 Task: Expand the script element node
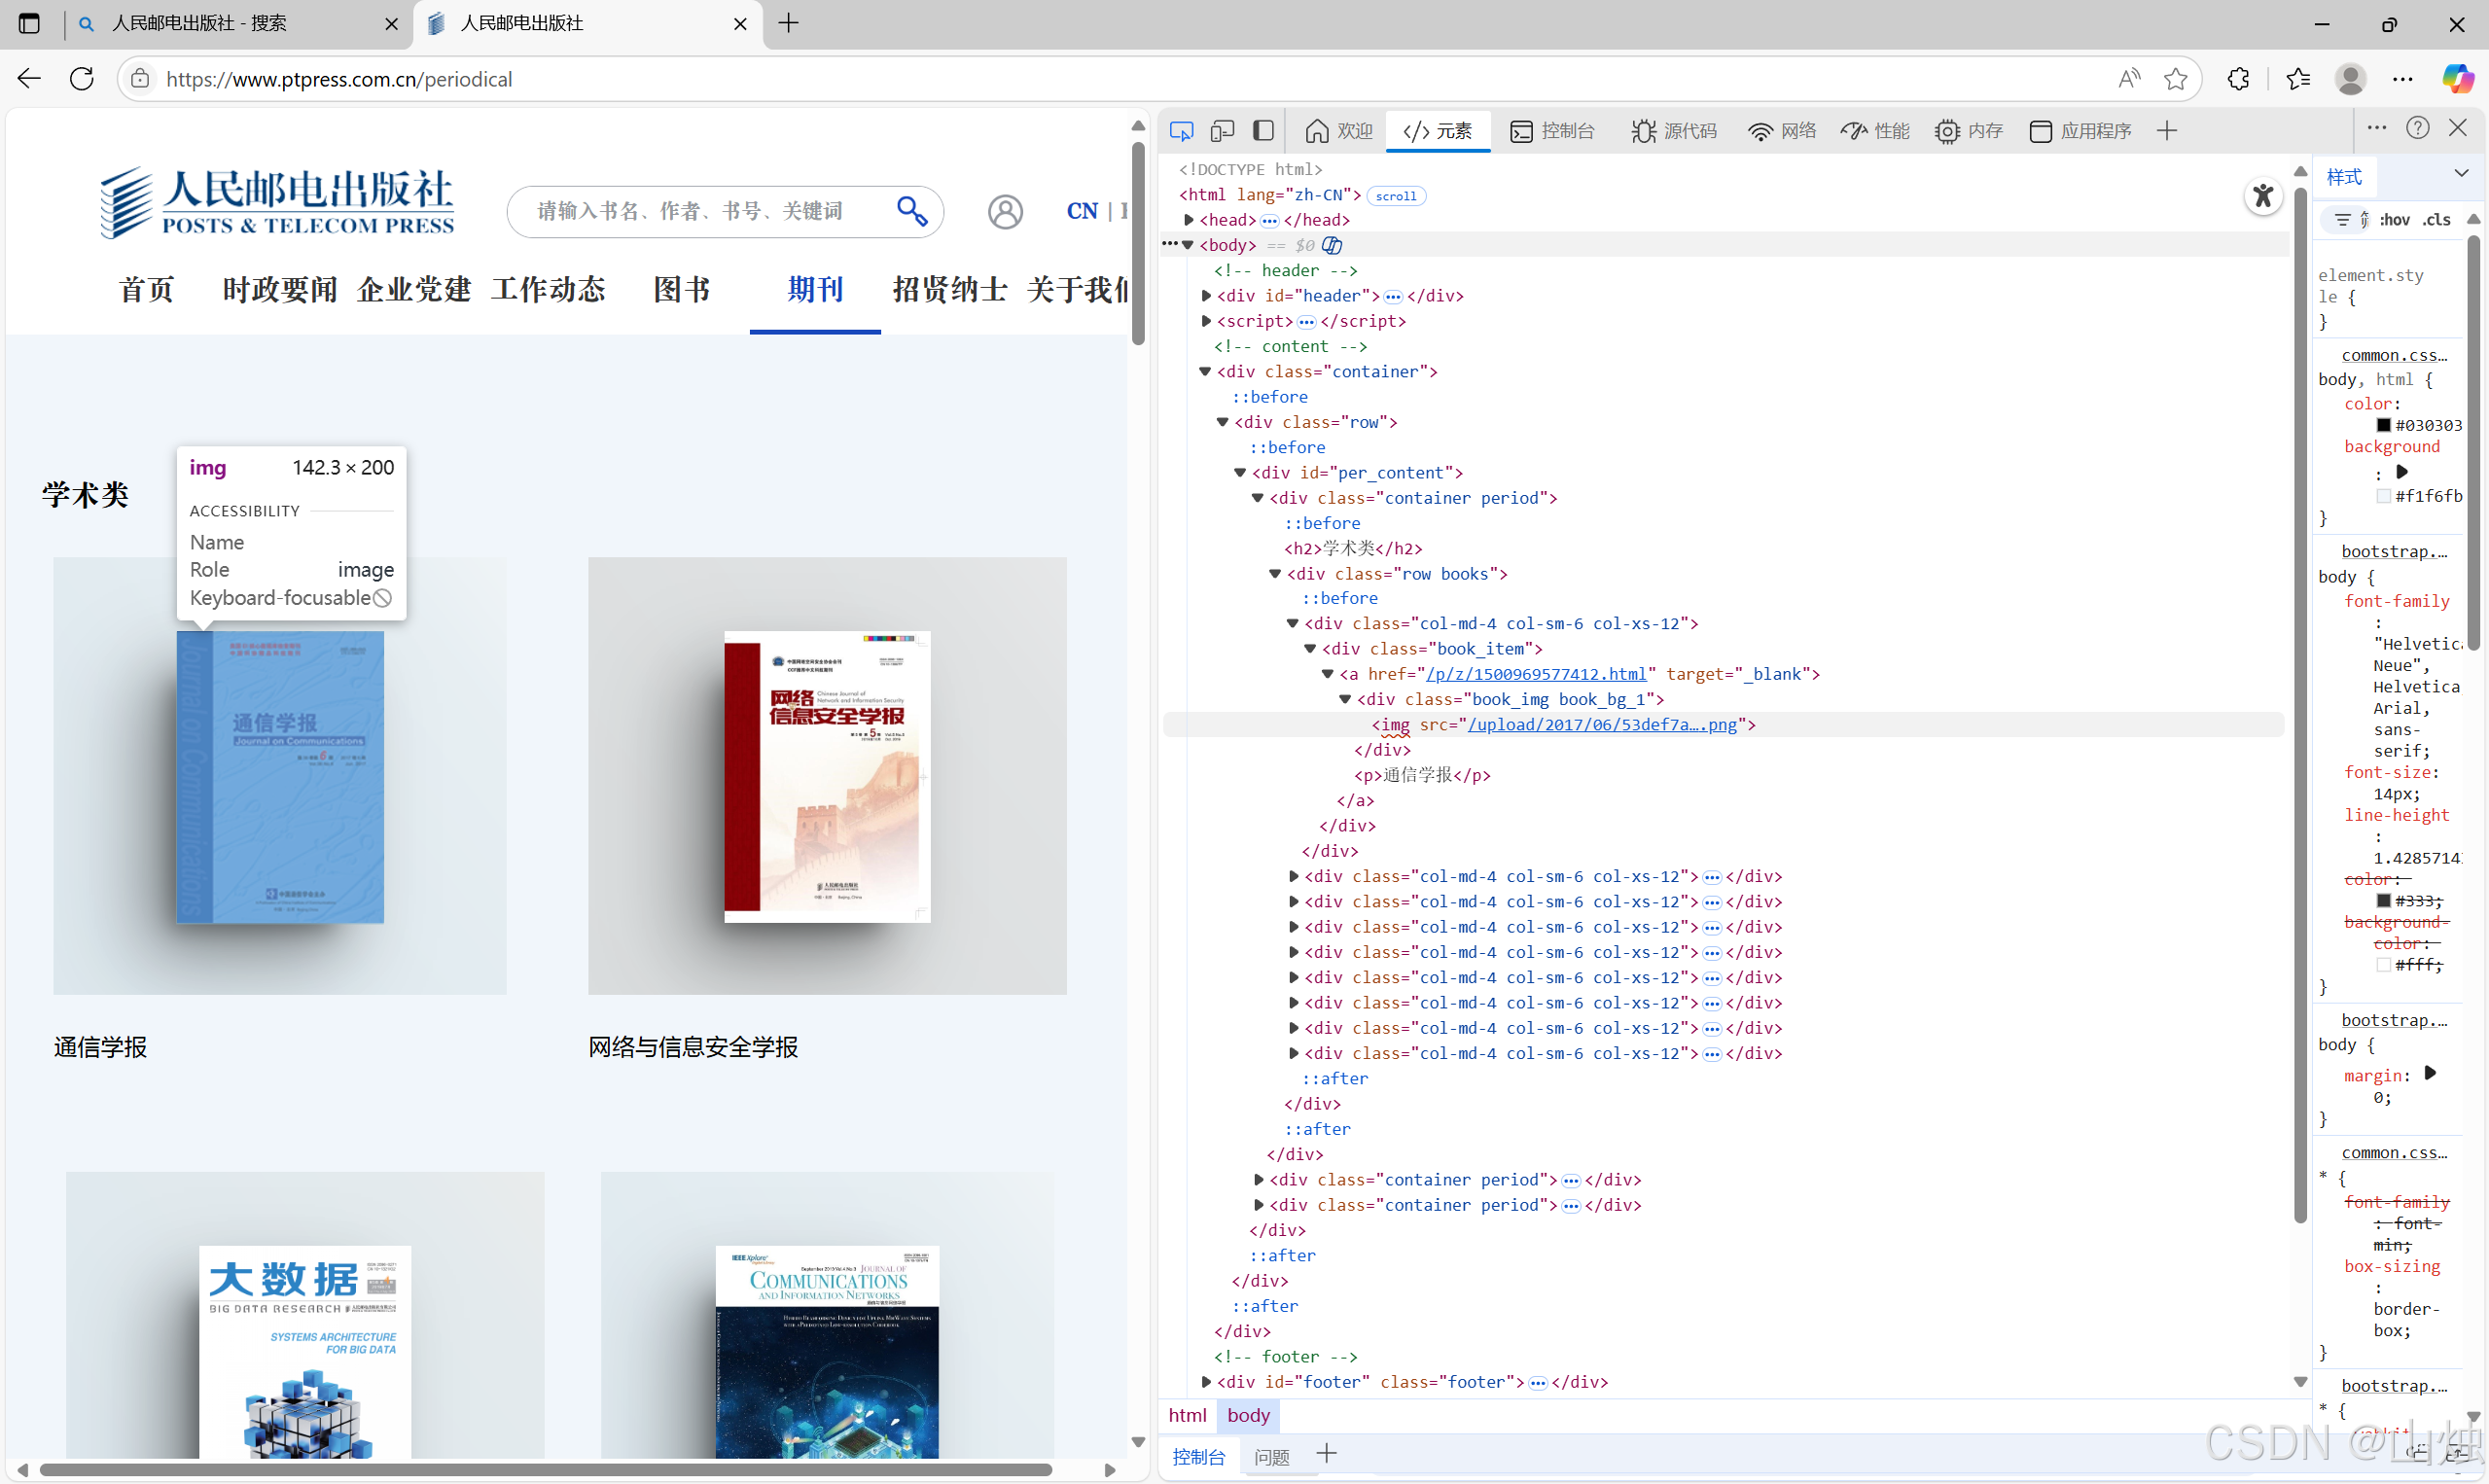(1206, 321)
